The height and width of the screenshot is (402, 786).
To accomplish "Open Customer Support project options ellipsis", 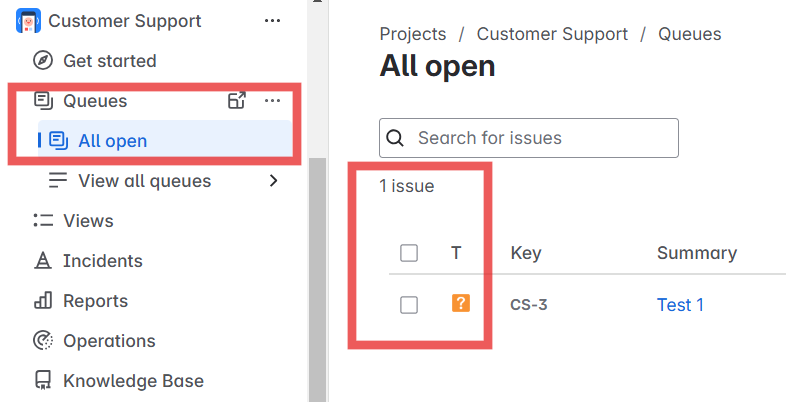I will 272,21.
